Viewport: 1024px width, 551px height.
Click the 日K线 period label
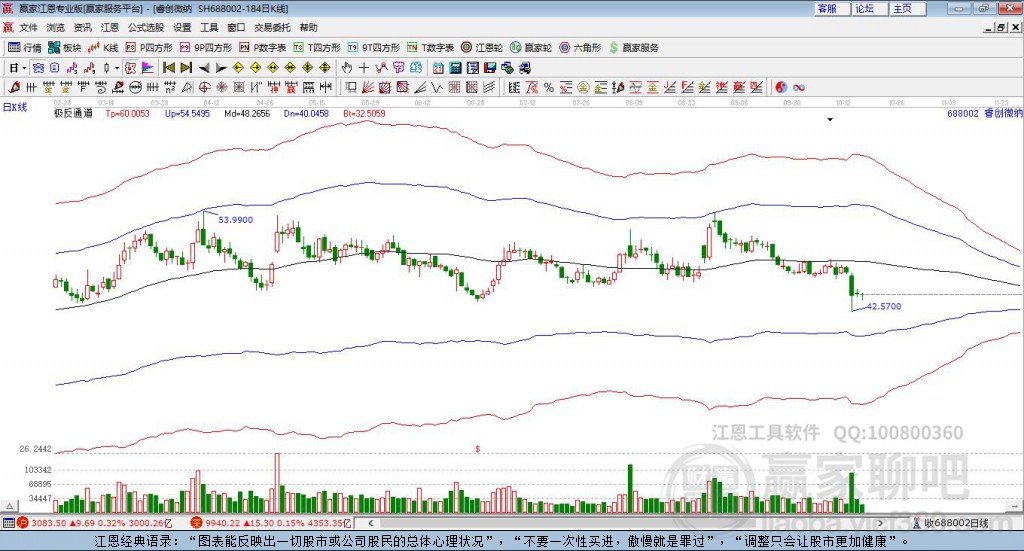tap(15, 107)
